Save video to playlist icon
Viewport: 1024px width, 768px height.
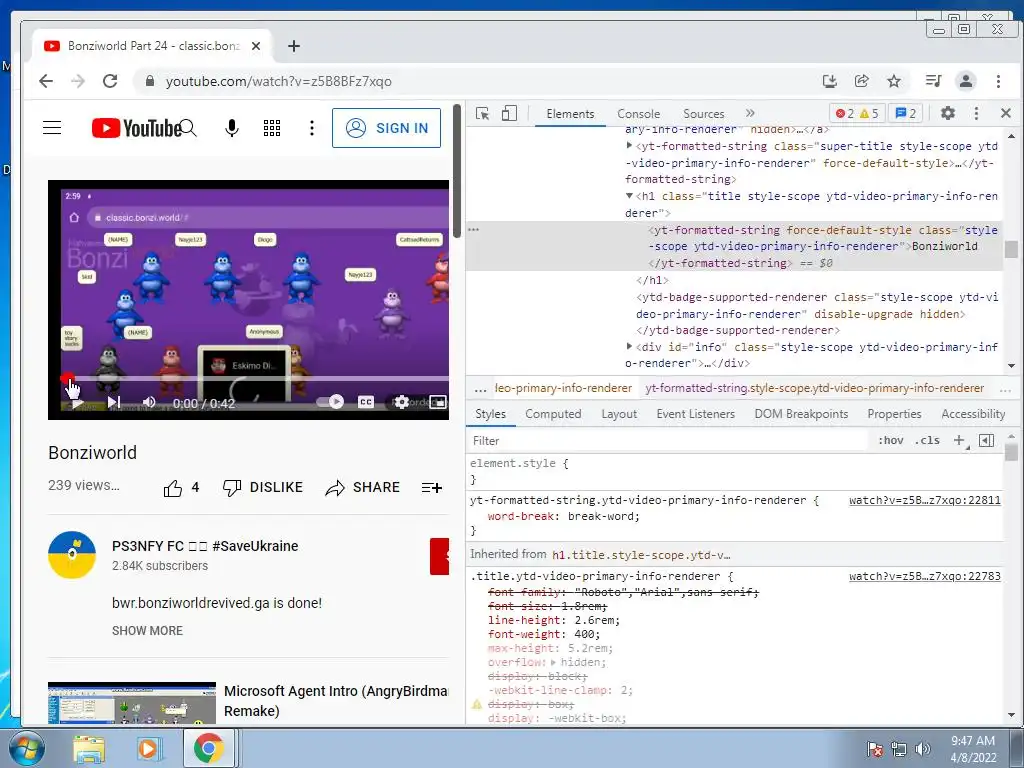coord(432,488)
